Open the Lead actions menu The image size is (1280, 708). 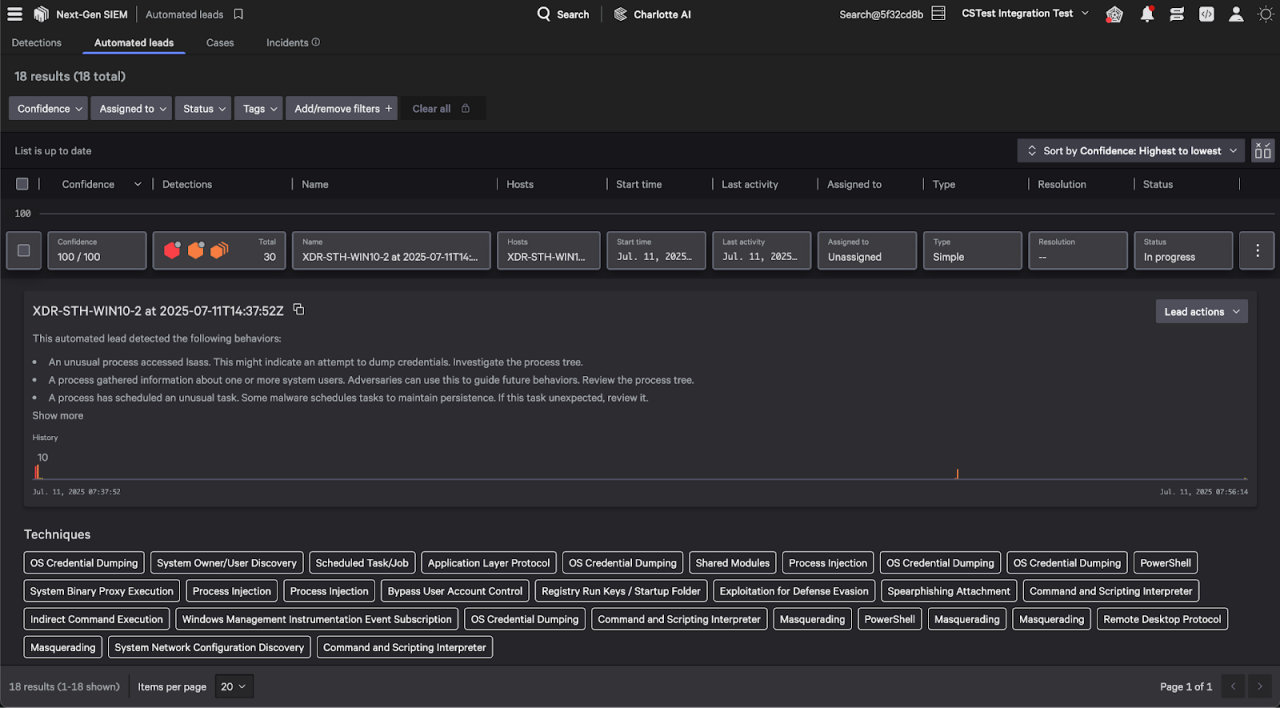point(1201,311)
